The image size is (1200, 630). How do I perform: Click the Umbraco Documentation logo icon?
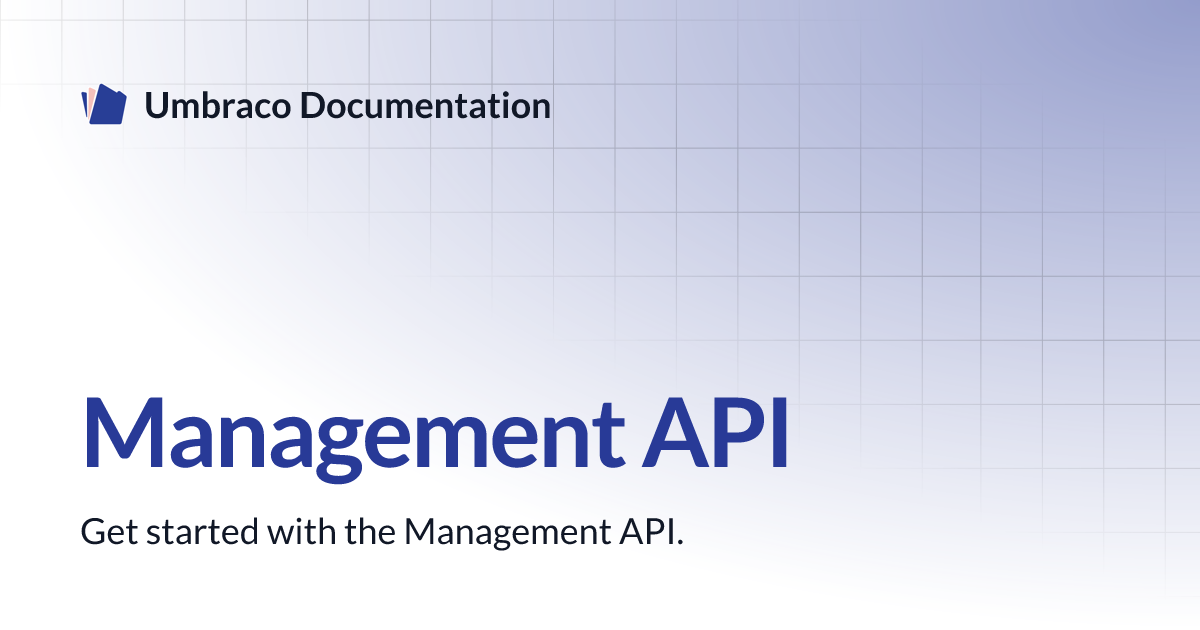pos(103,106)
